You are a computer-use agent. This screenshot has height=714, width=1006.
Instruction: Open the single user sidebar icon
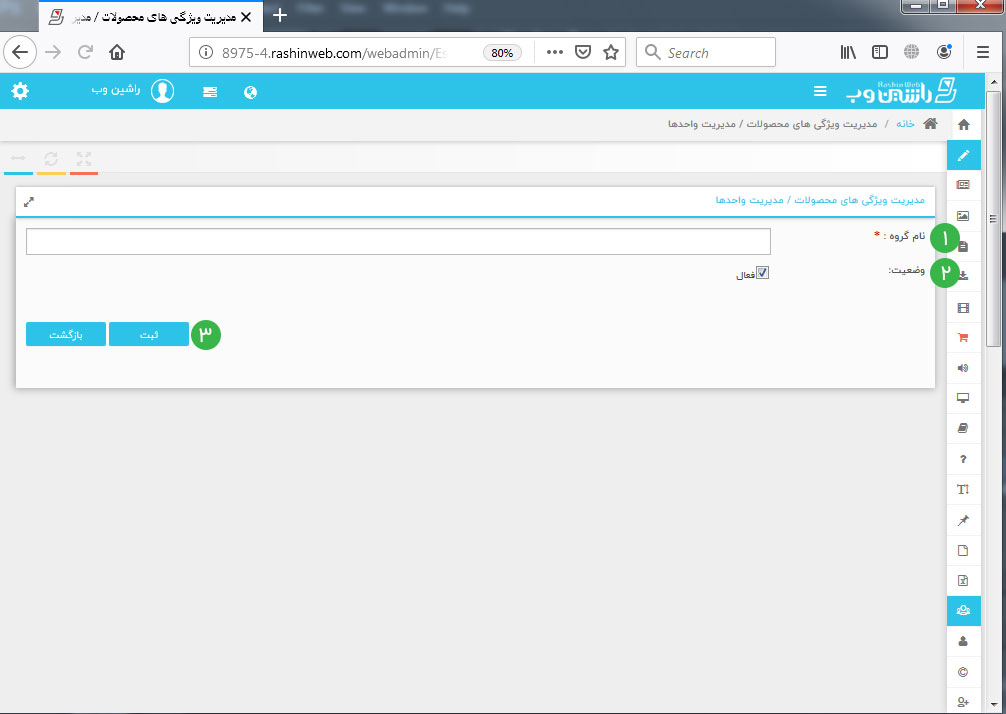[x=963, y=642]
